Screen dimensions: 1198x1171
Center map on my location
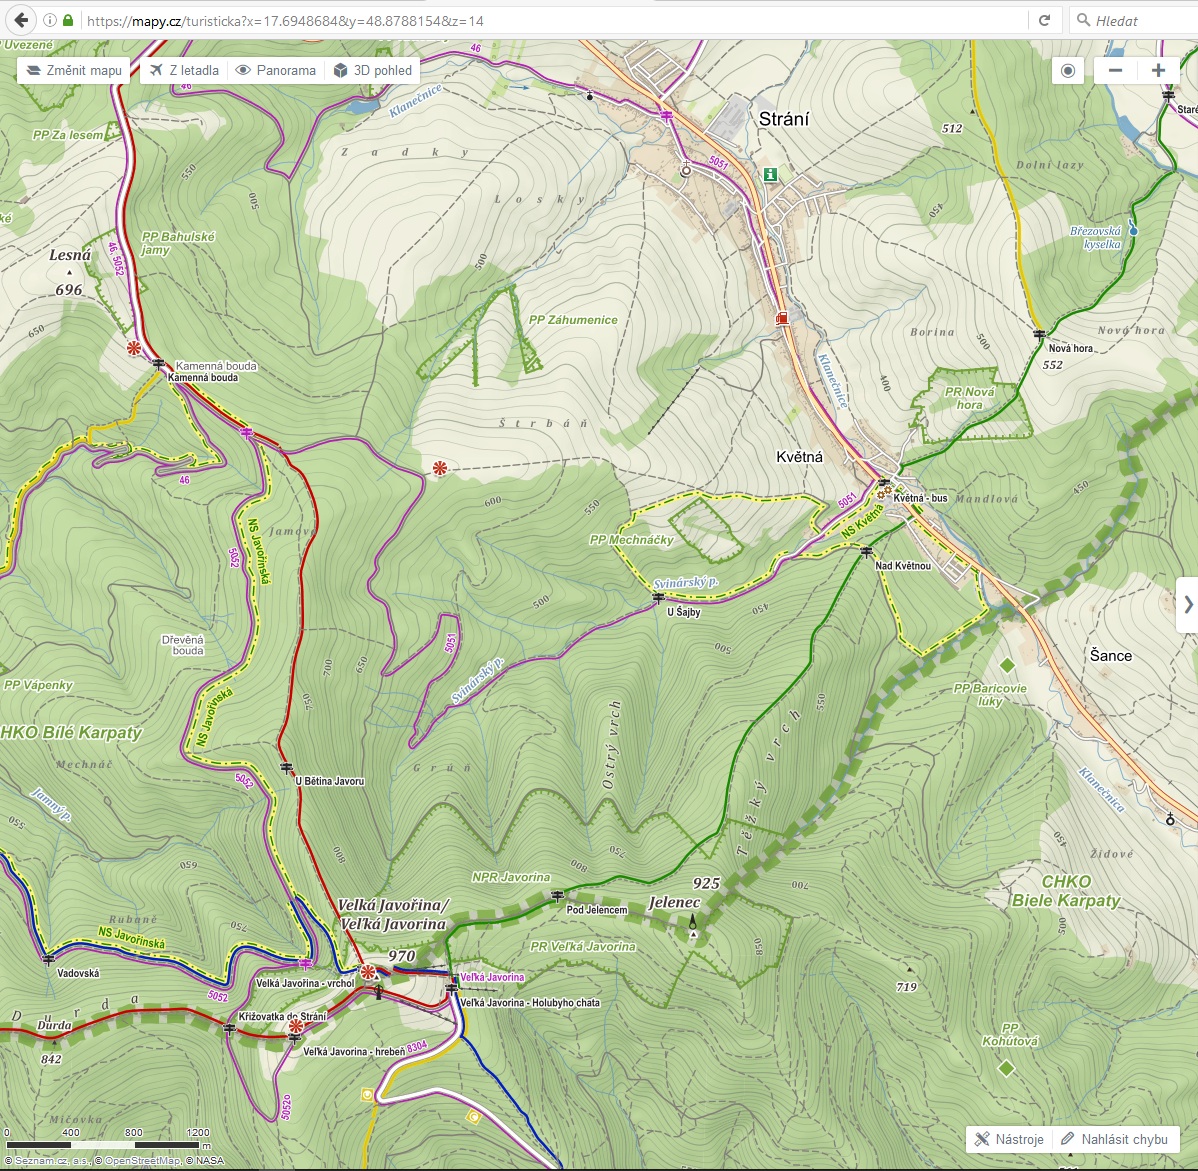click(1068, 70)
